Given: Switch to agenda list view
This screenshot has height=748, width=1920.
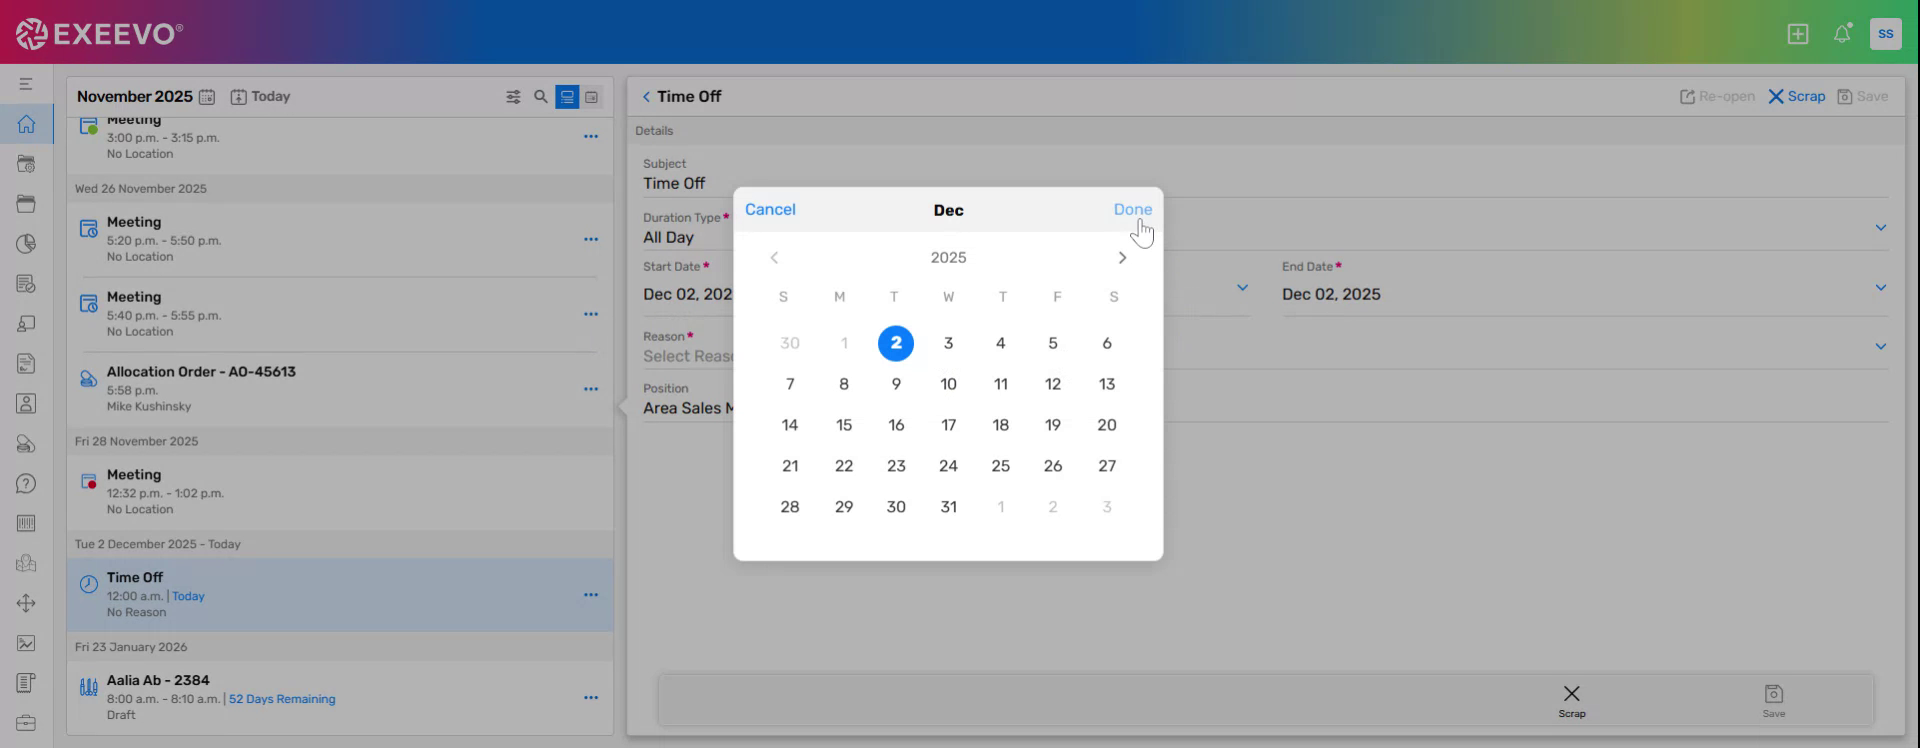Looking at the screenshot, I should tap(567, 97).
